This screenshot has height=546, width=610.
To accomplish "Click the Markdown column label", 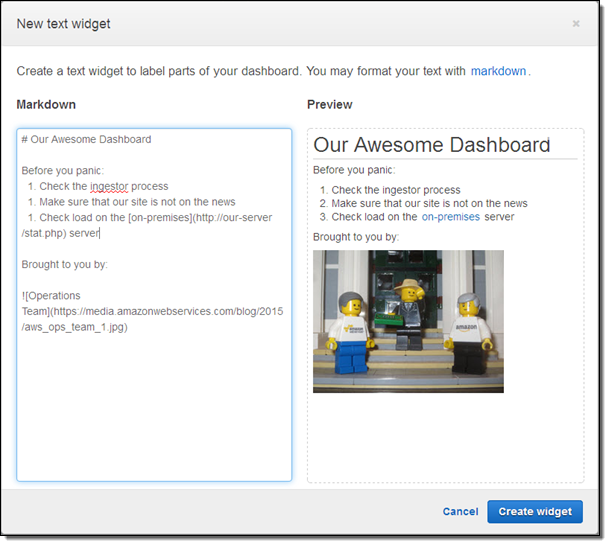I will 46,105.
